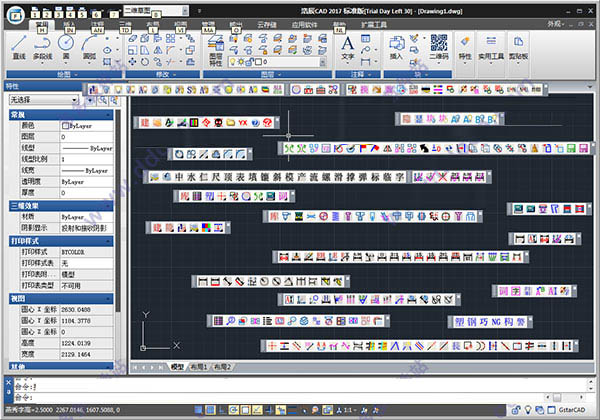This screenshot has height=420, width=600.
Task: Click the command line input field
Action: click(x=279, y=397)
